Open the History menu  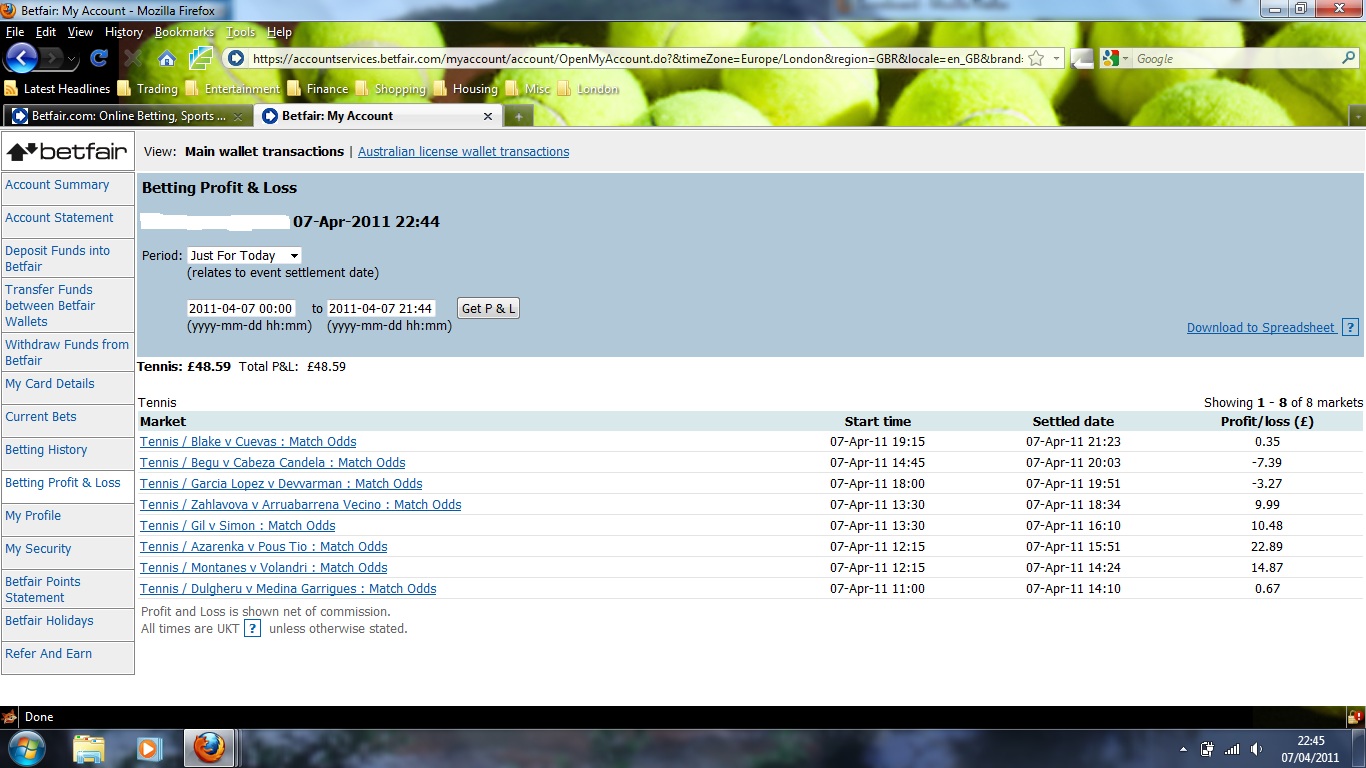[124, 32]
